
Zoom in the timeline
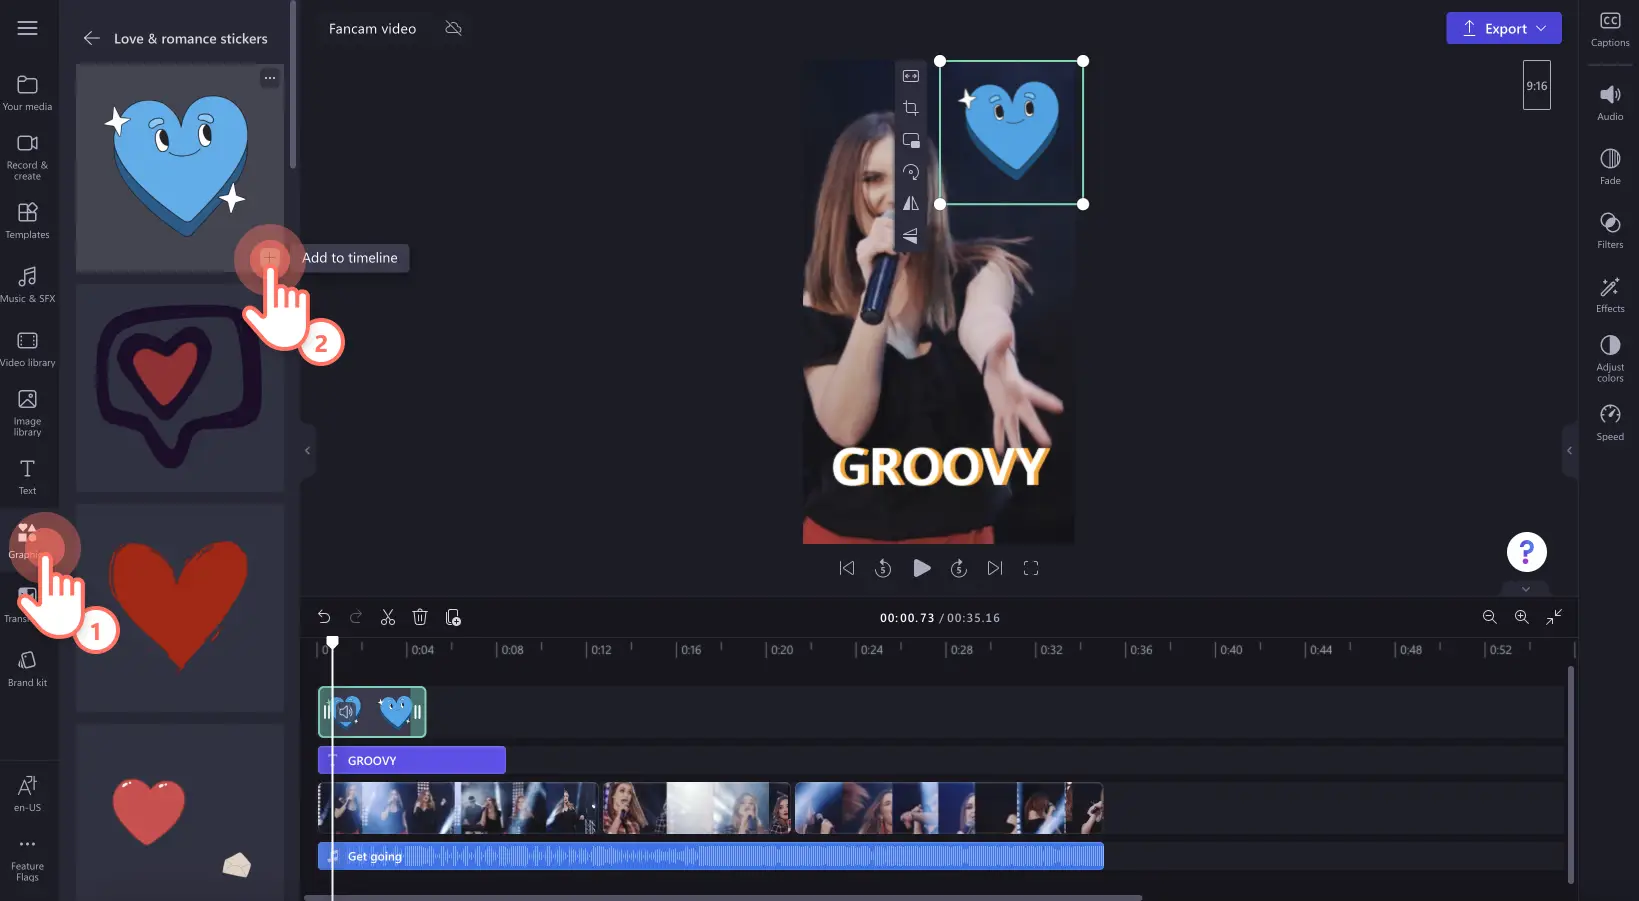(1521, 617)
